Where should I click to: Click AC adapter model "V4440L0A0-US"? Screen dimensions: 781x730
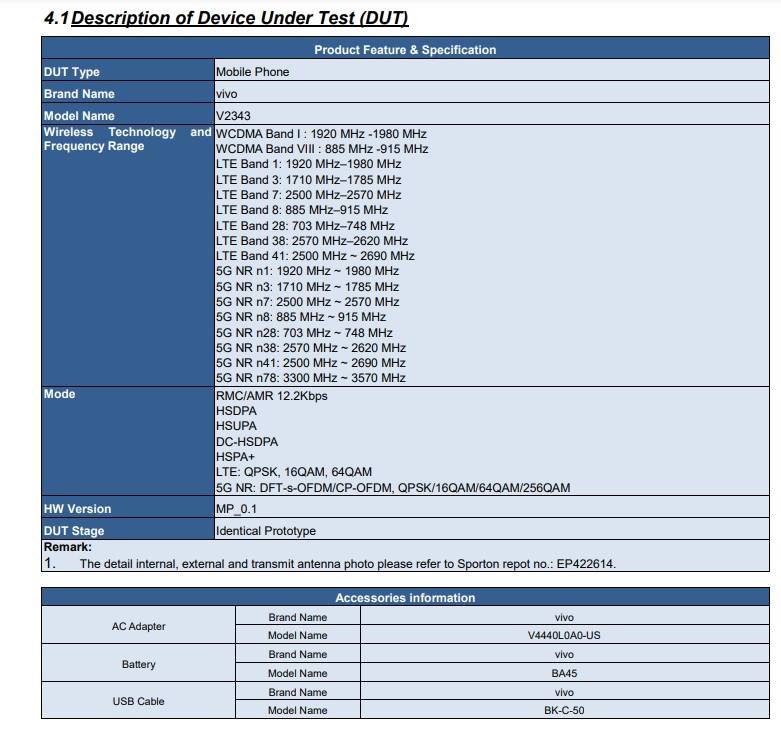click(x=564, y=635)
